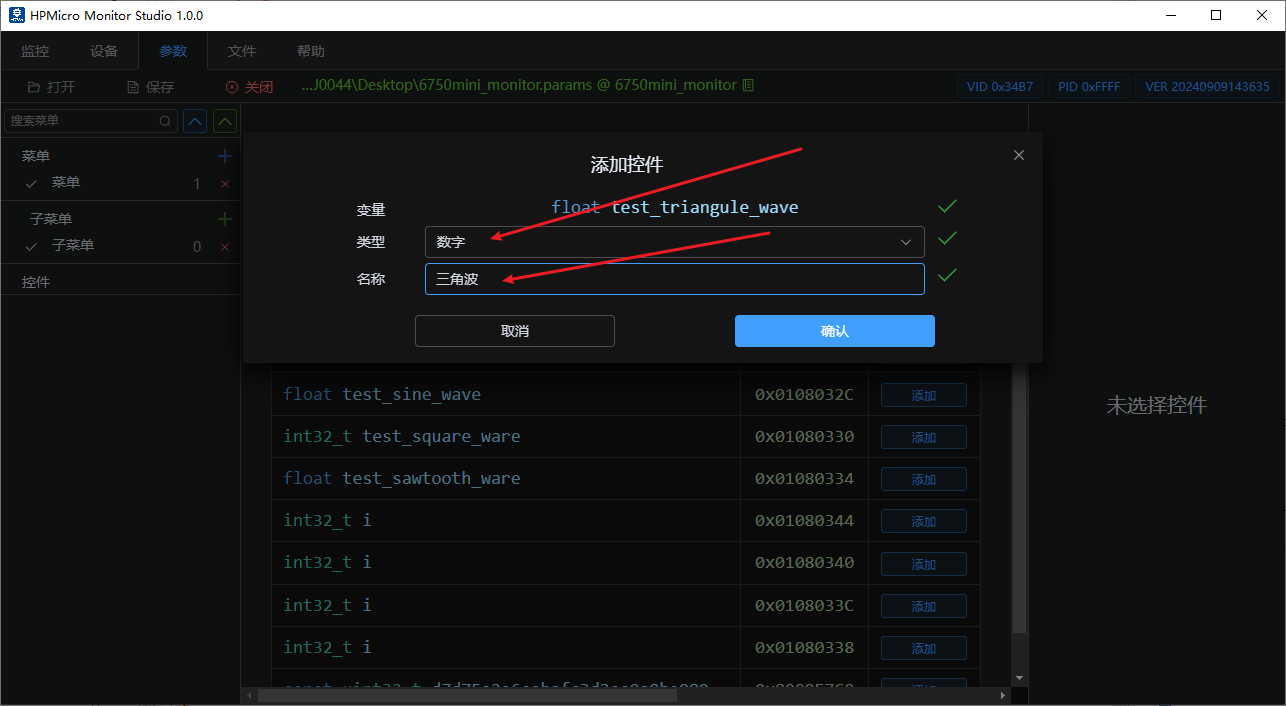Open the 类型 dropdown showing 数字
Screen dimensions: 1286x706
[x=675, y=242]
